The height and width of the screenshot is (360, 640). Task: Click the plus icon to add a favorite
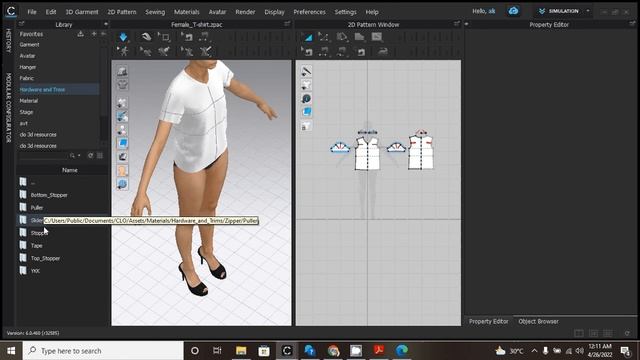coord(94,34)
